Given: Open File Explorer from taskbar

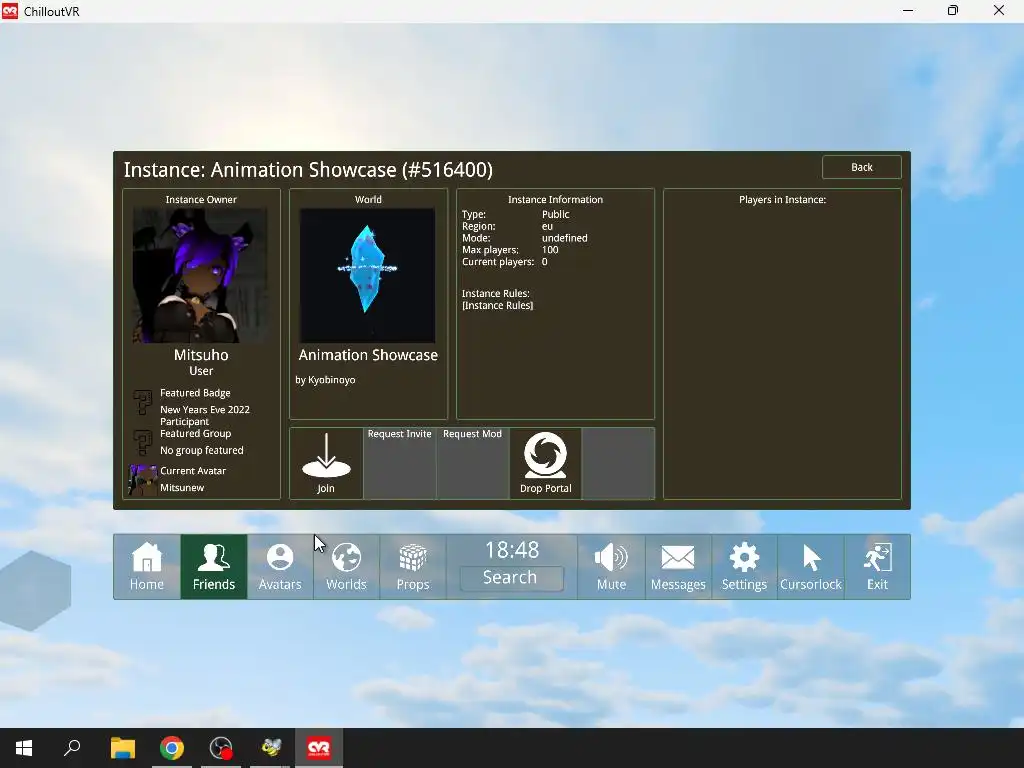Looking at the screenshot, I should [122, 748].
